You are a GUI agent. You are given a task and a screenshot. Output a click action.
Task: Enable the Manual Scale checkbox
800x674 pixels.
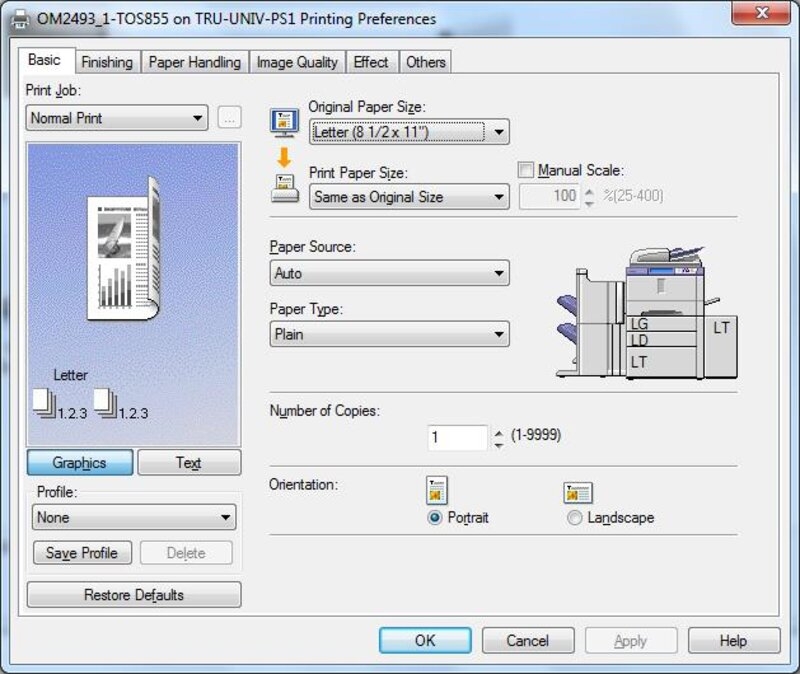pos(526,170)
